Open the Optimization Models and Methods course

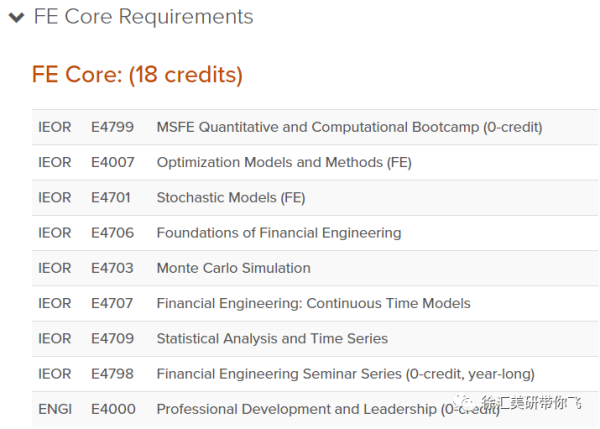[284, 162]
